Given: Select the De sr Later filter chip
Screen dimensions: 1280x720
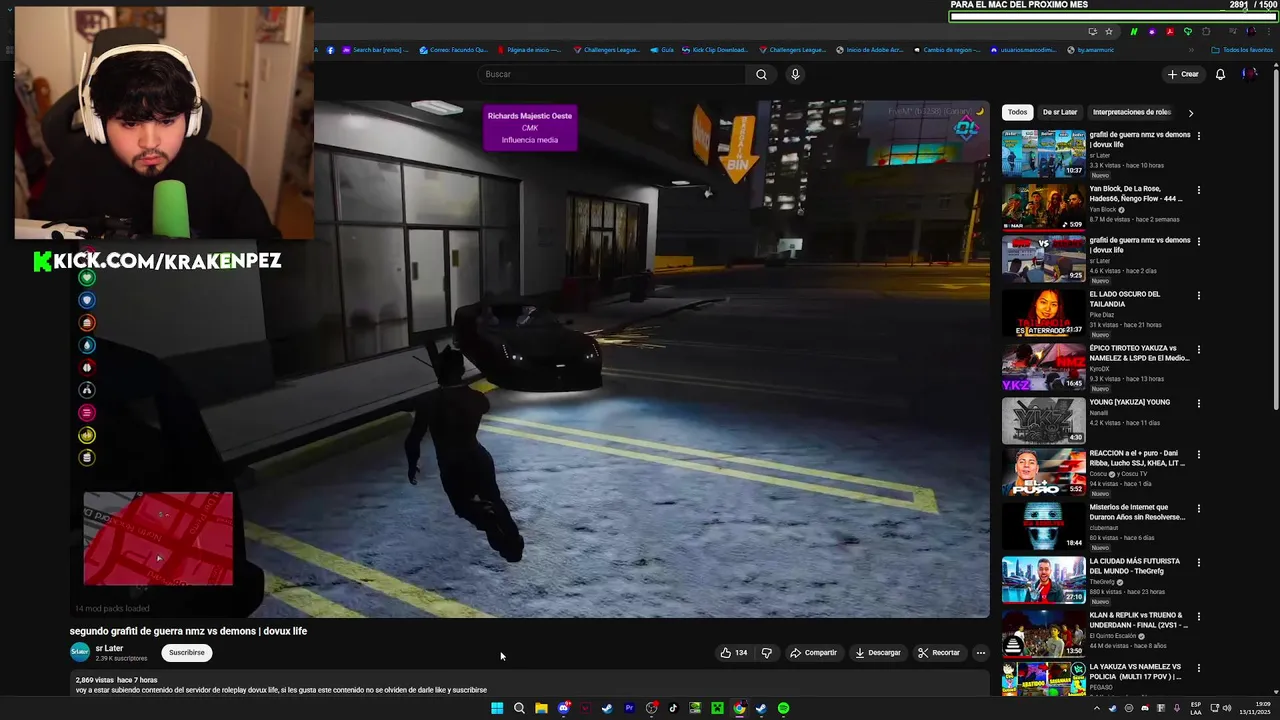Looking at the screenshot, I should (x=1060, y=112).
